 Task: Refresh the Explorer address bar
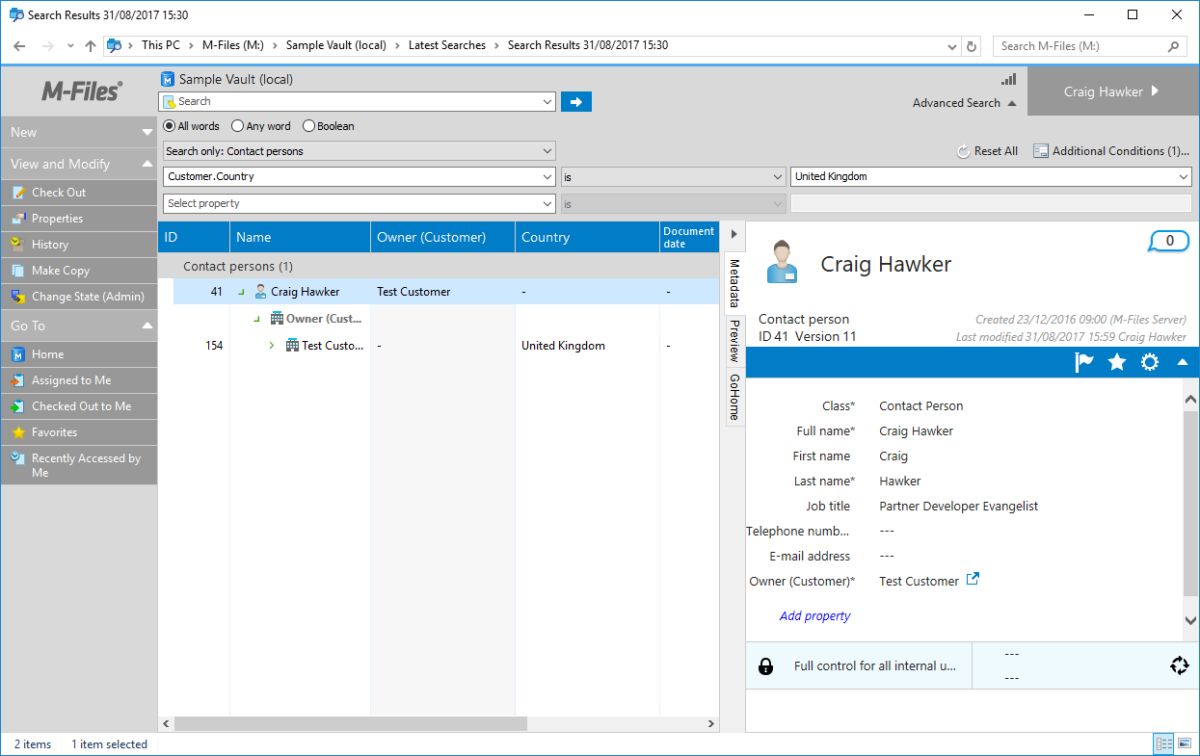click(x=971, y=46)
